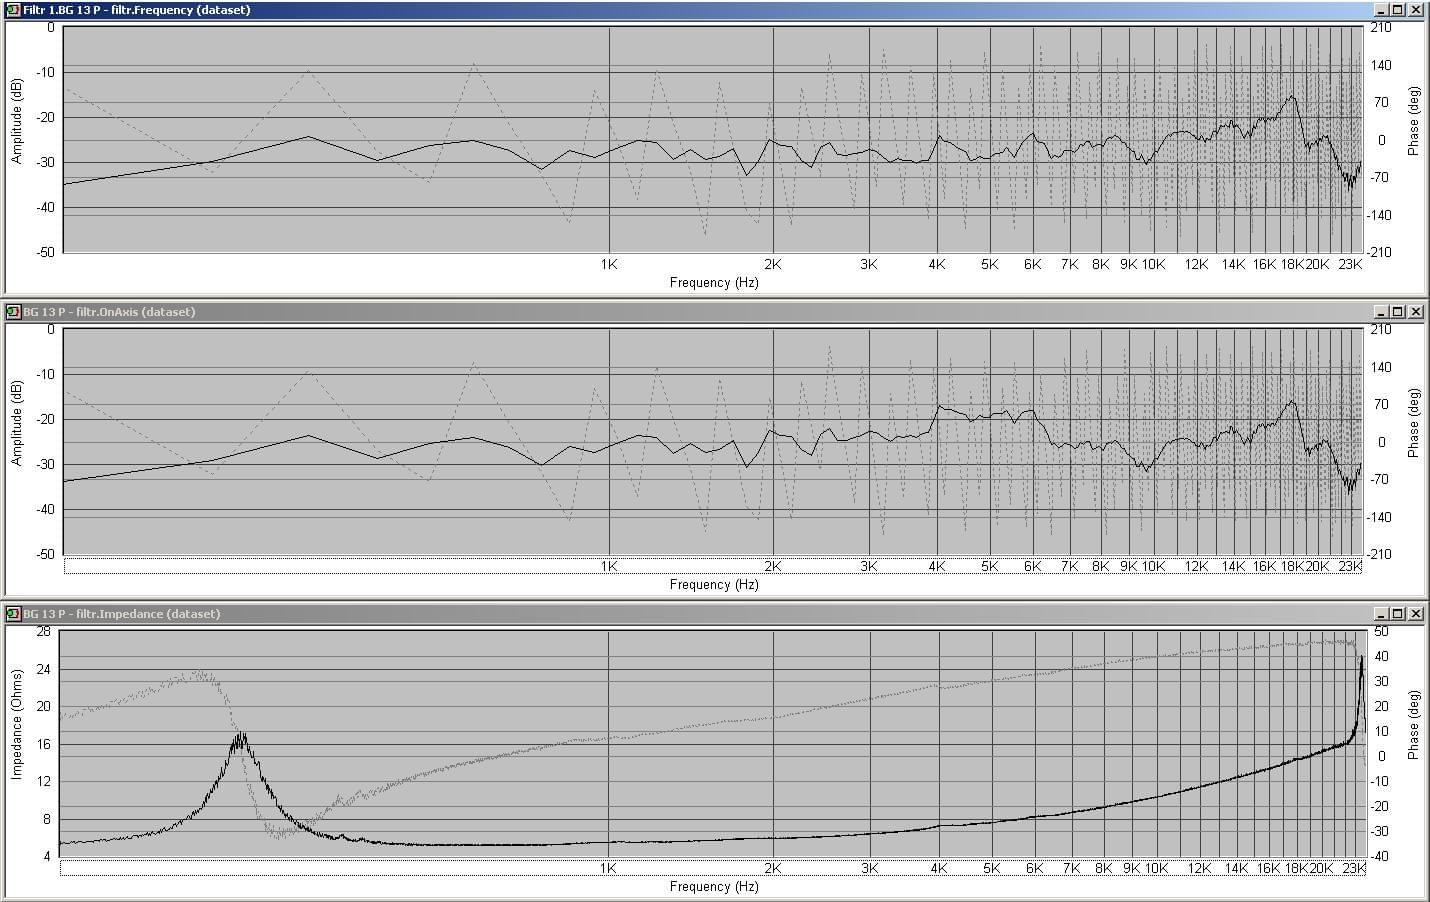Screen dimensions: 1430x902
Task: Click 'Frequency (Hz)' label in filtr.OnAxis window
Action: click(714, 585)
